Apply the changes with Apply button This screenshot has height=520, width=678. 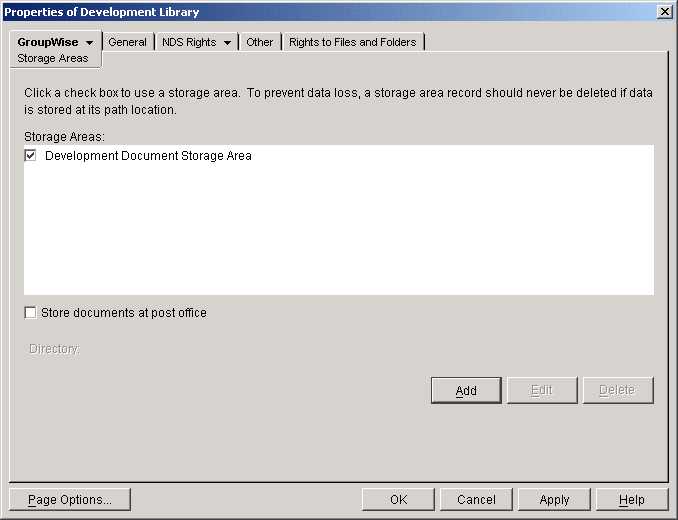(554, 500)
